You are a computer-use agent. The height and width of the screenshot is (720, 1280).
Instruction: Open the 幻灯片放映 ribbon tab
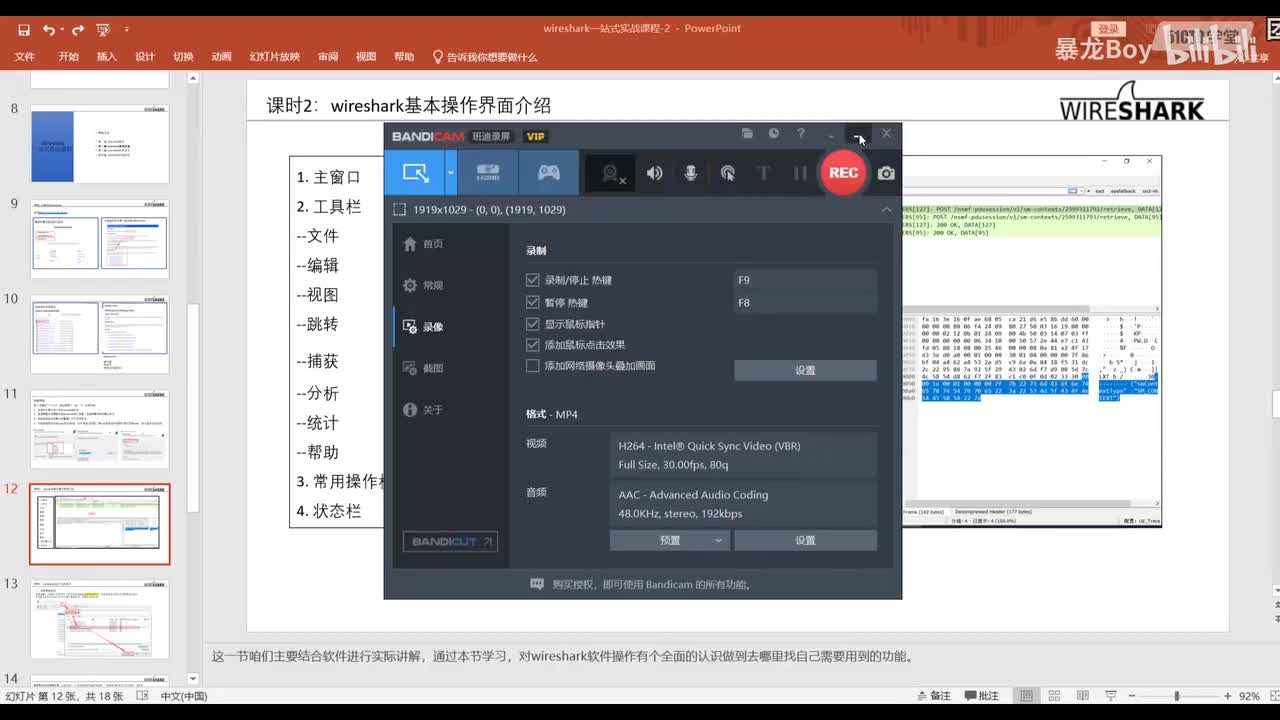[275, 57]
